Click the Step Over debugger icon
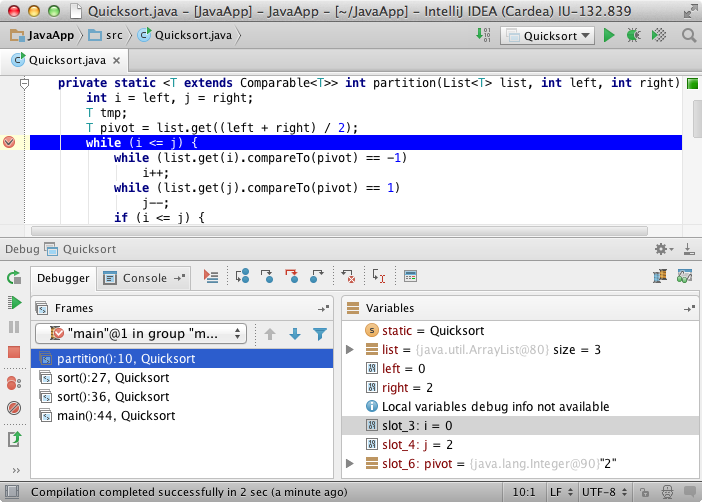702x502 pixels. point(243,277)
